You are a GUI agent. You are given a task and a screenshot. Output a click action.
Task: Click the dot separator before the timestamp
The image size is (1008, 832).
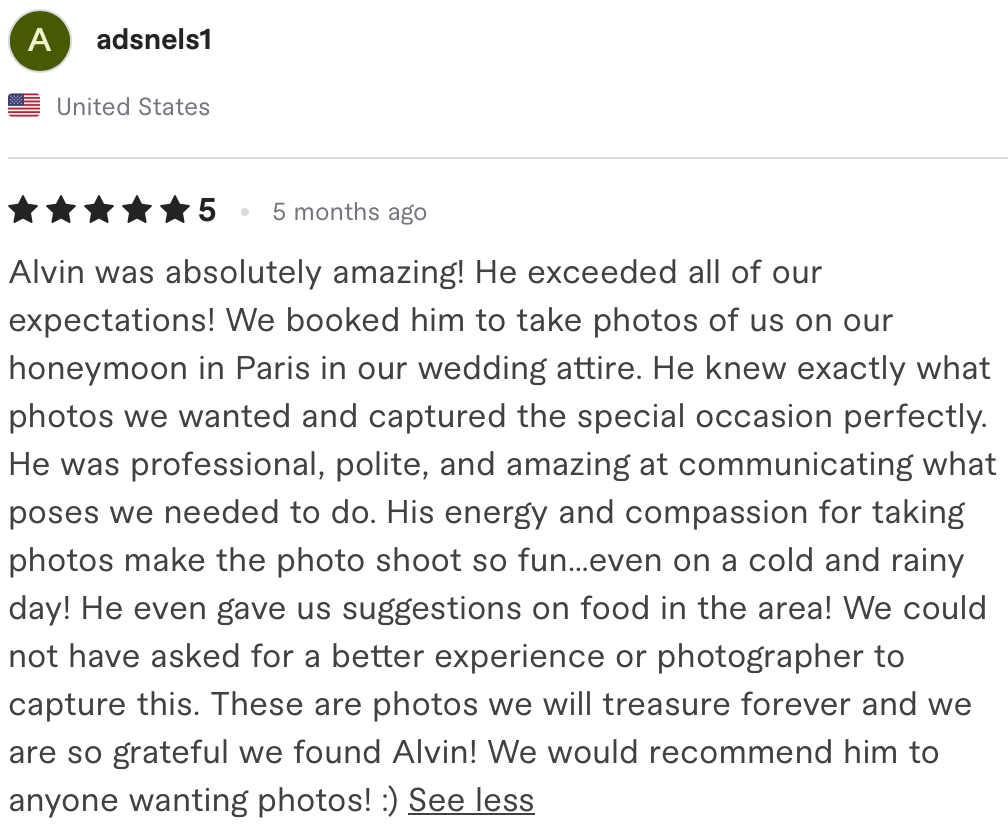click(x=245, y=212)
